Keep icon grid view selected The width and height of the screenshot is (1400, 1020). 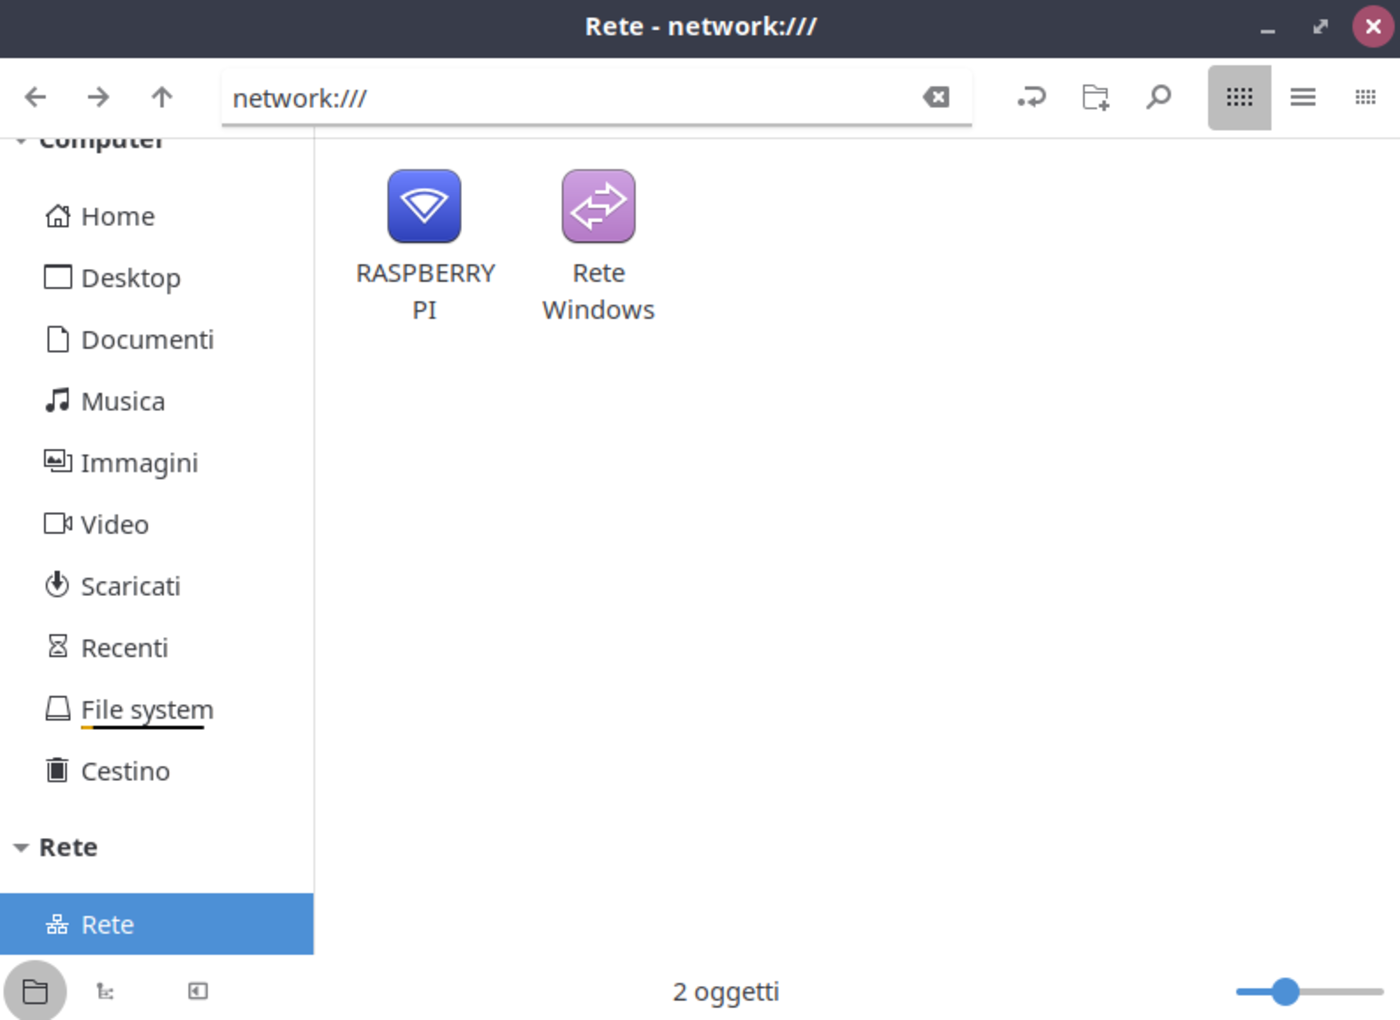(1239, 97)
